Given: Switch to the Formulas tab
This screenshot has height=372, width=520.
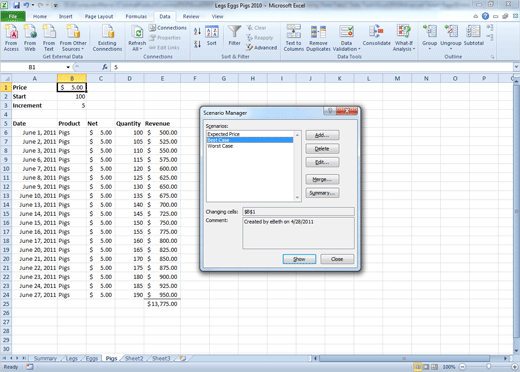Looking at the screenshot, I should coord(136,16).
